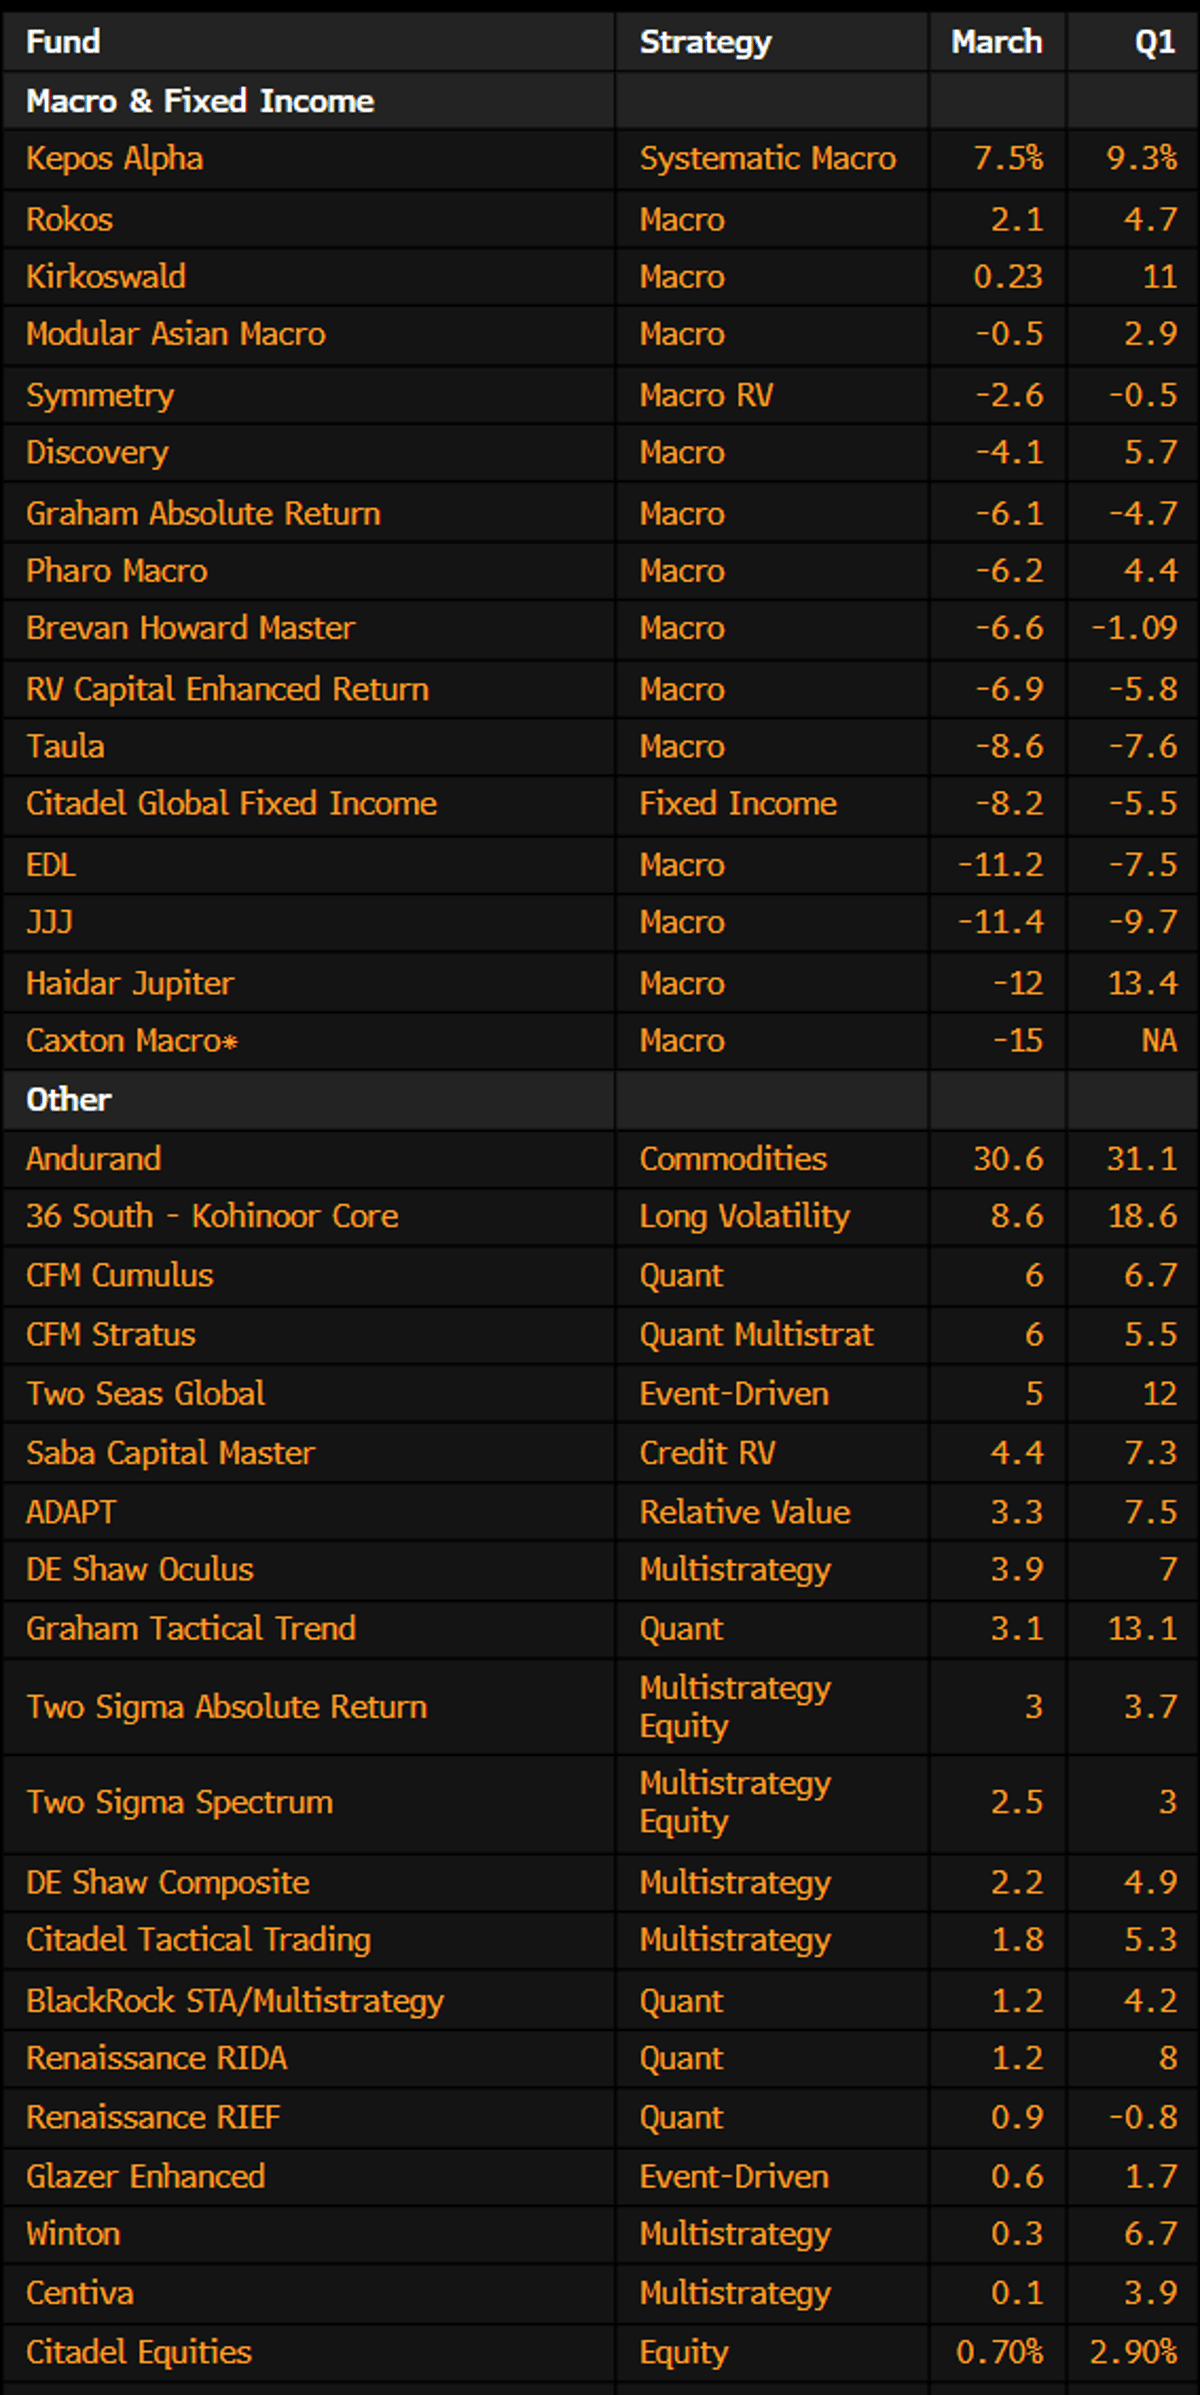Click the Relative Value strategy cell
Screen dimensions: 1200x2395
[x=745, y=1511]
